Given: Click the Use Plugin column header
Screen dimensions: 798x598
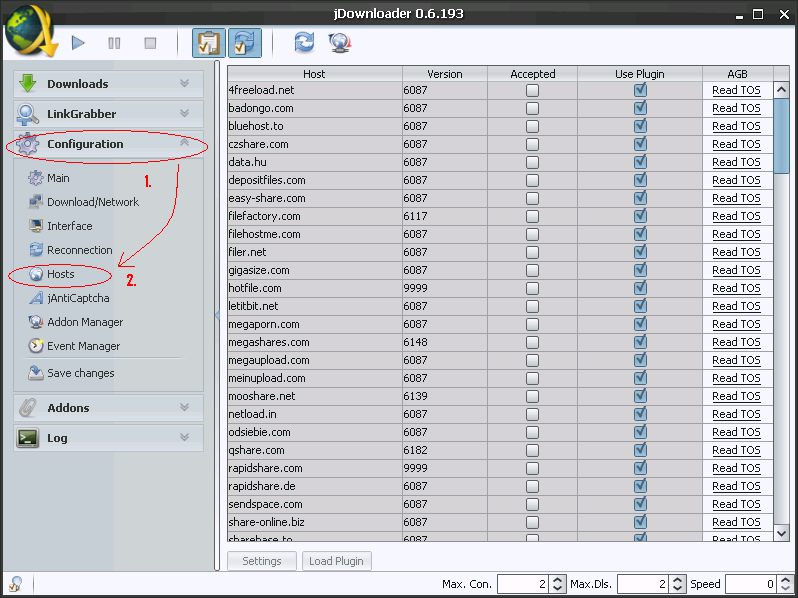Looking at the screenshot, I should [640, 74].
